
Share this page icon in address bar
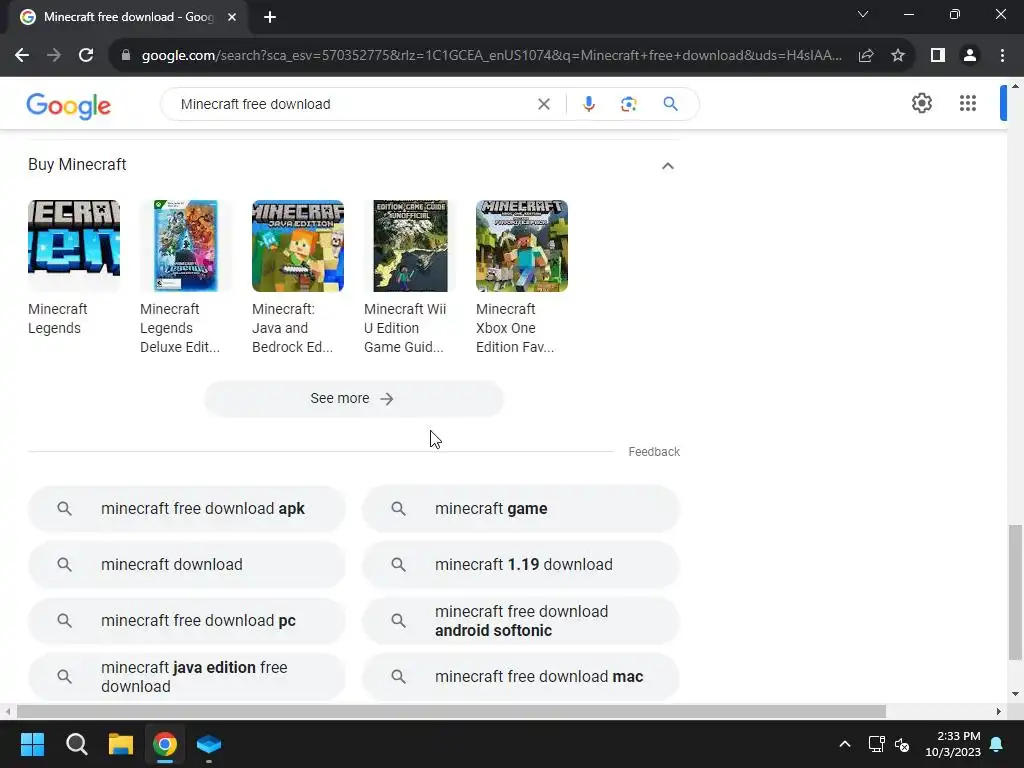[866, 56]
